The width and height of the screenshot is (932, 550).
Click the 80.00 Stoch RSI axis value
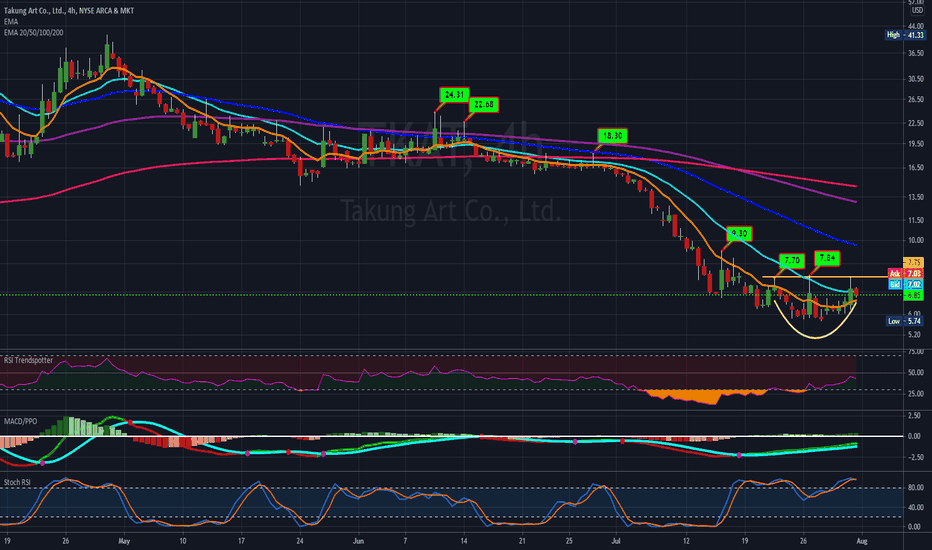coord(916,488)
